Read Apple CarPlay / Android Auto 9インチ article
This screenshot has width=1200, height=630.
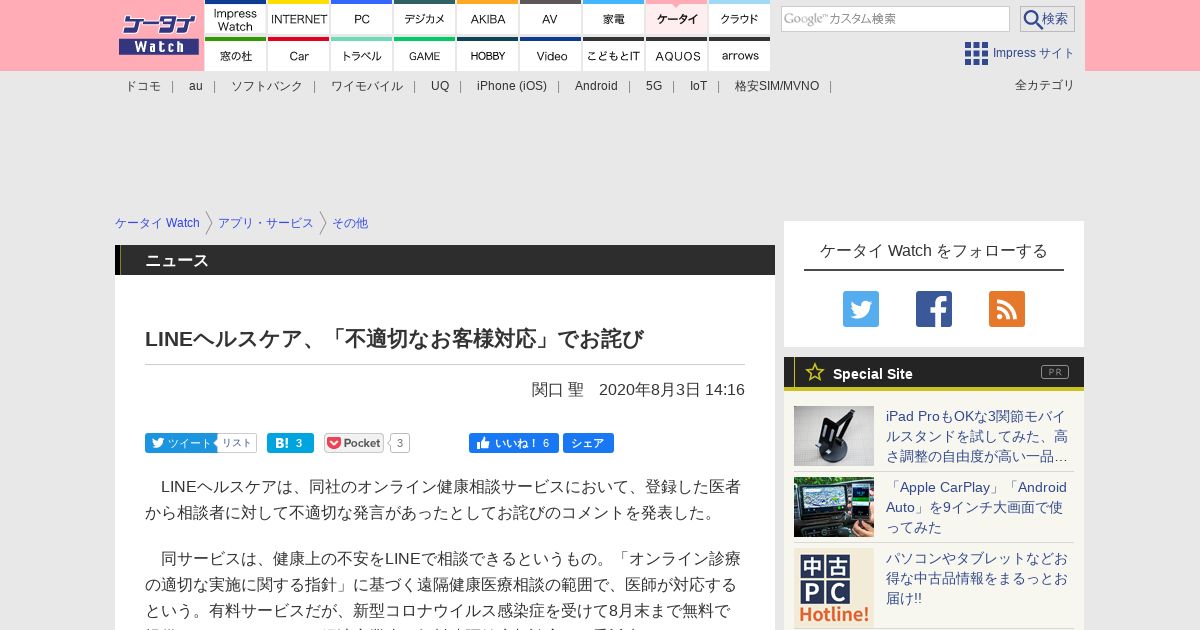pyautogui.click(x=977, y=507)
